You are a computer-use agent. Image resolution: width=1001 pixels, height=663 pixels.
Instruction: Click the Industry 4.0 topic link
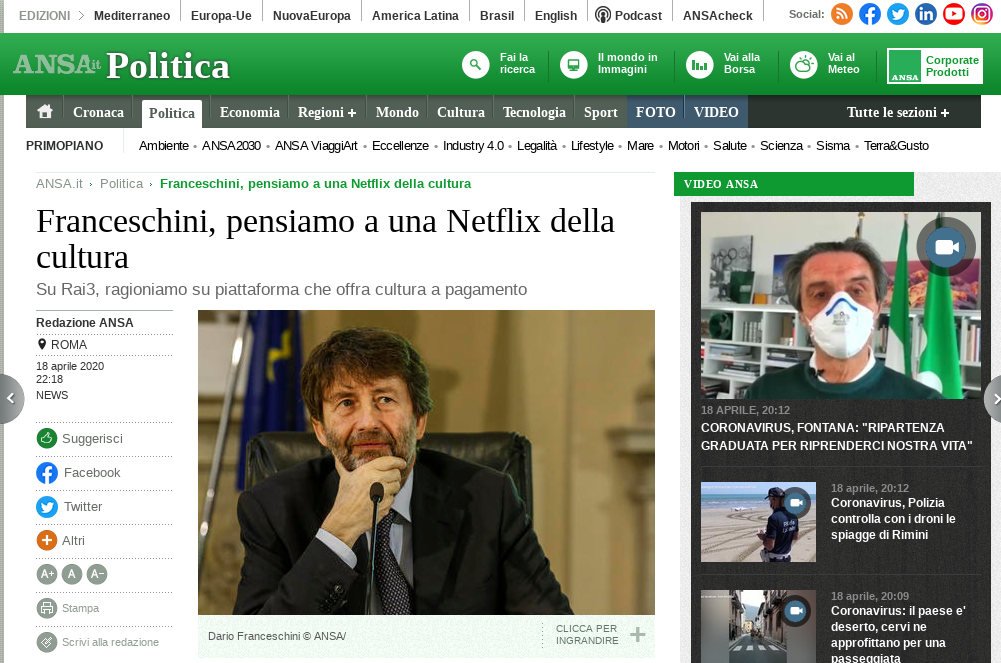click(x=473, y=145)
